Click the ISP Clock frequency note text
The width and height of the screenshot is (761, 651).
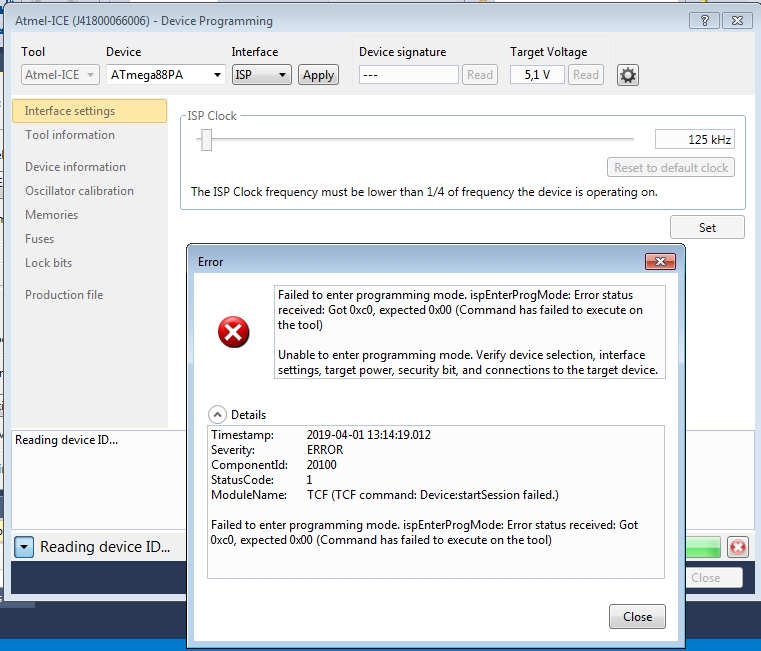[424, 192]
